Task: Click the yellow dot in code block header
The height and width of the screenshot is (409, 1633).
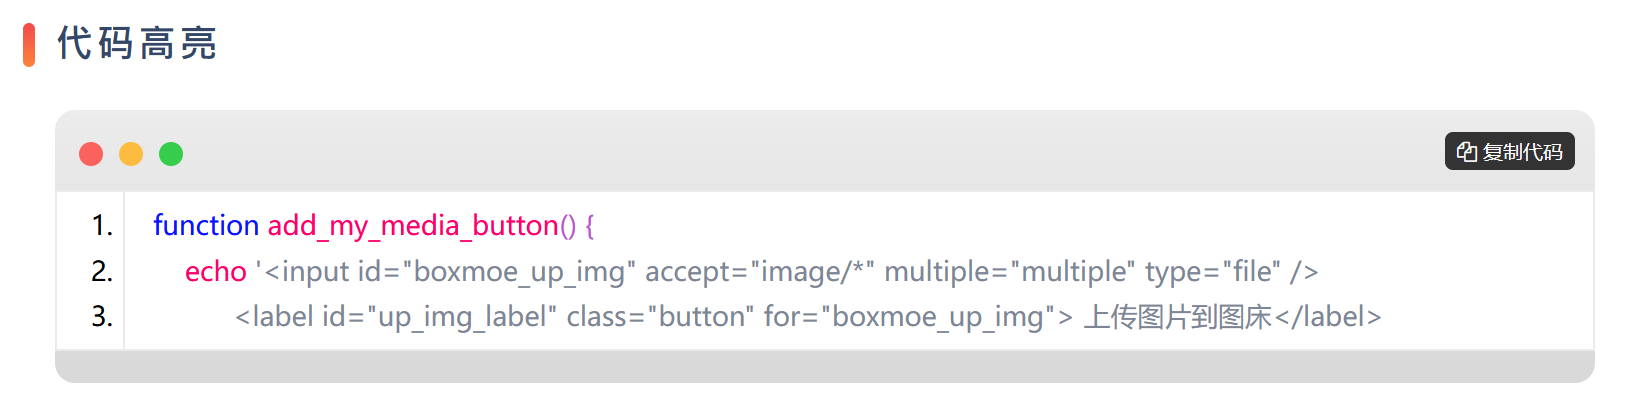Action: coord(131,154)
